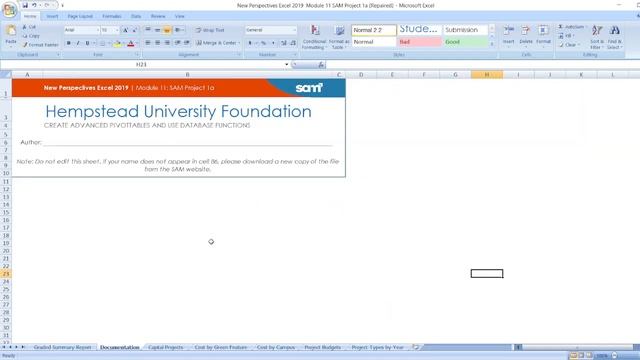Expand the cell styles gallery
This screenshot has width=640, height=360.
[492, 44]
